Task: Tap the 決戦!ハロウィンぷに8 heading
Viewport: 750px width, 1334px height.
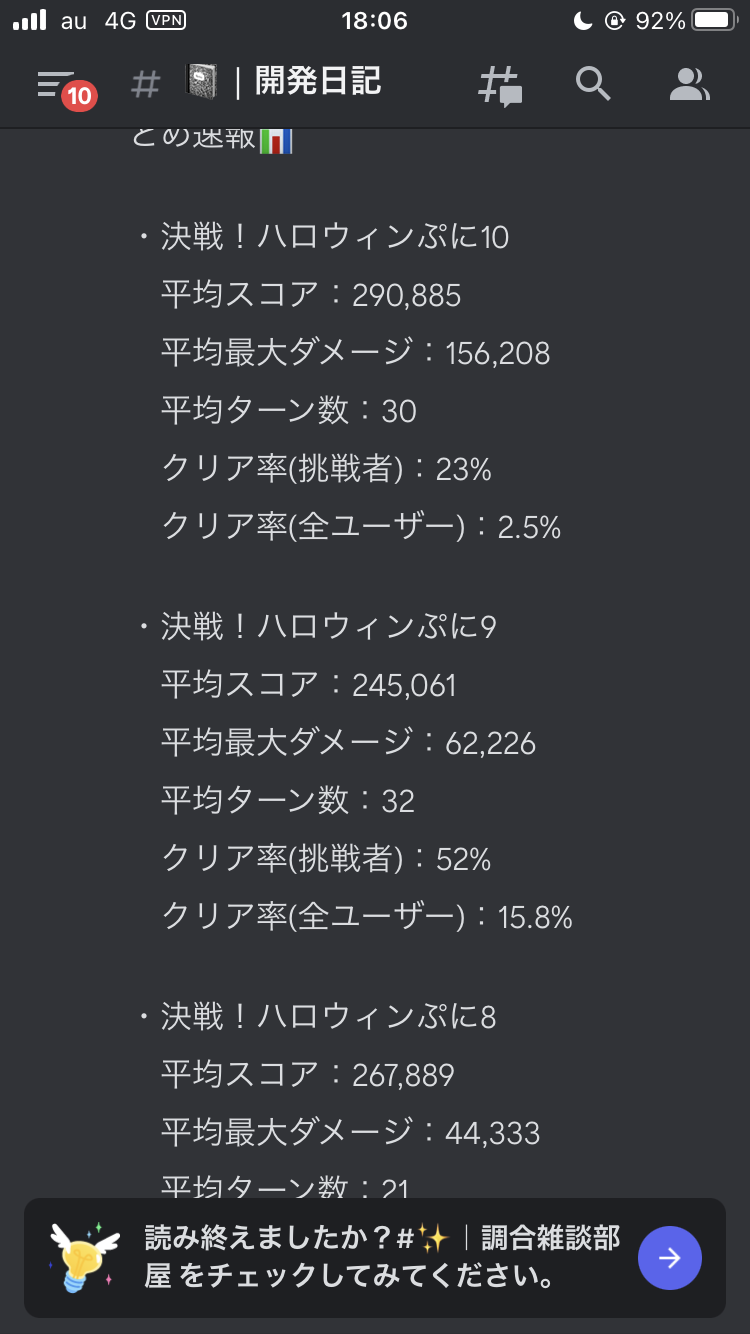Action: [329, 1017]
